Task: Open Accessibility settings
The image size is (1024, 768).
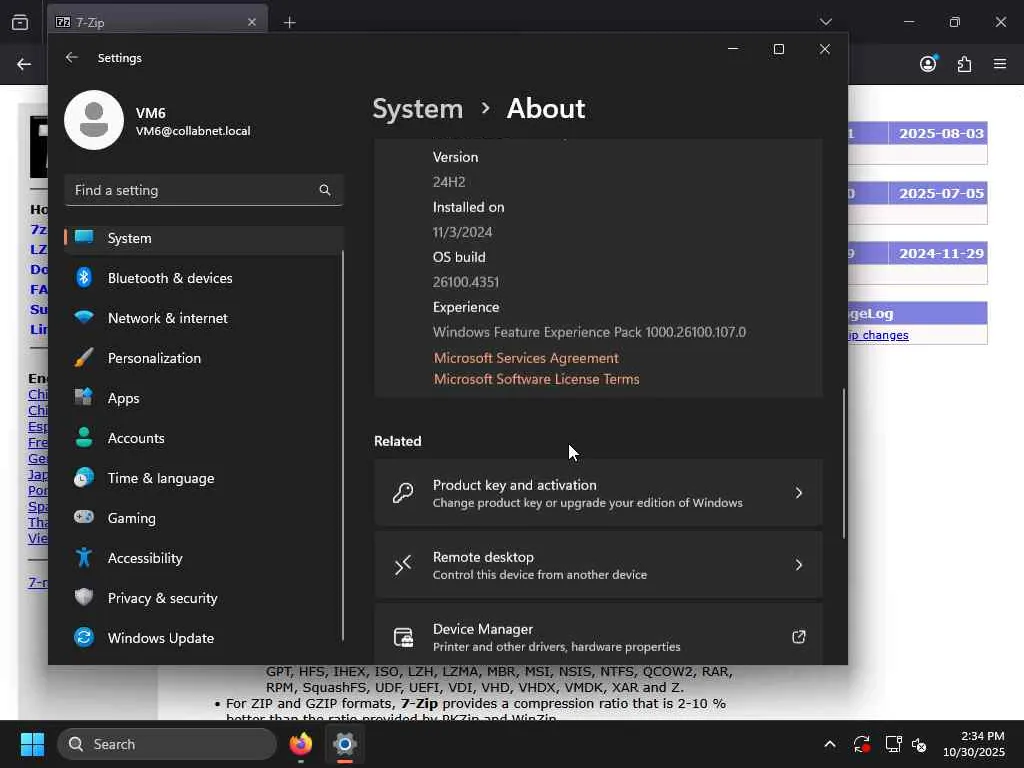Action: pos(204,558)
